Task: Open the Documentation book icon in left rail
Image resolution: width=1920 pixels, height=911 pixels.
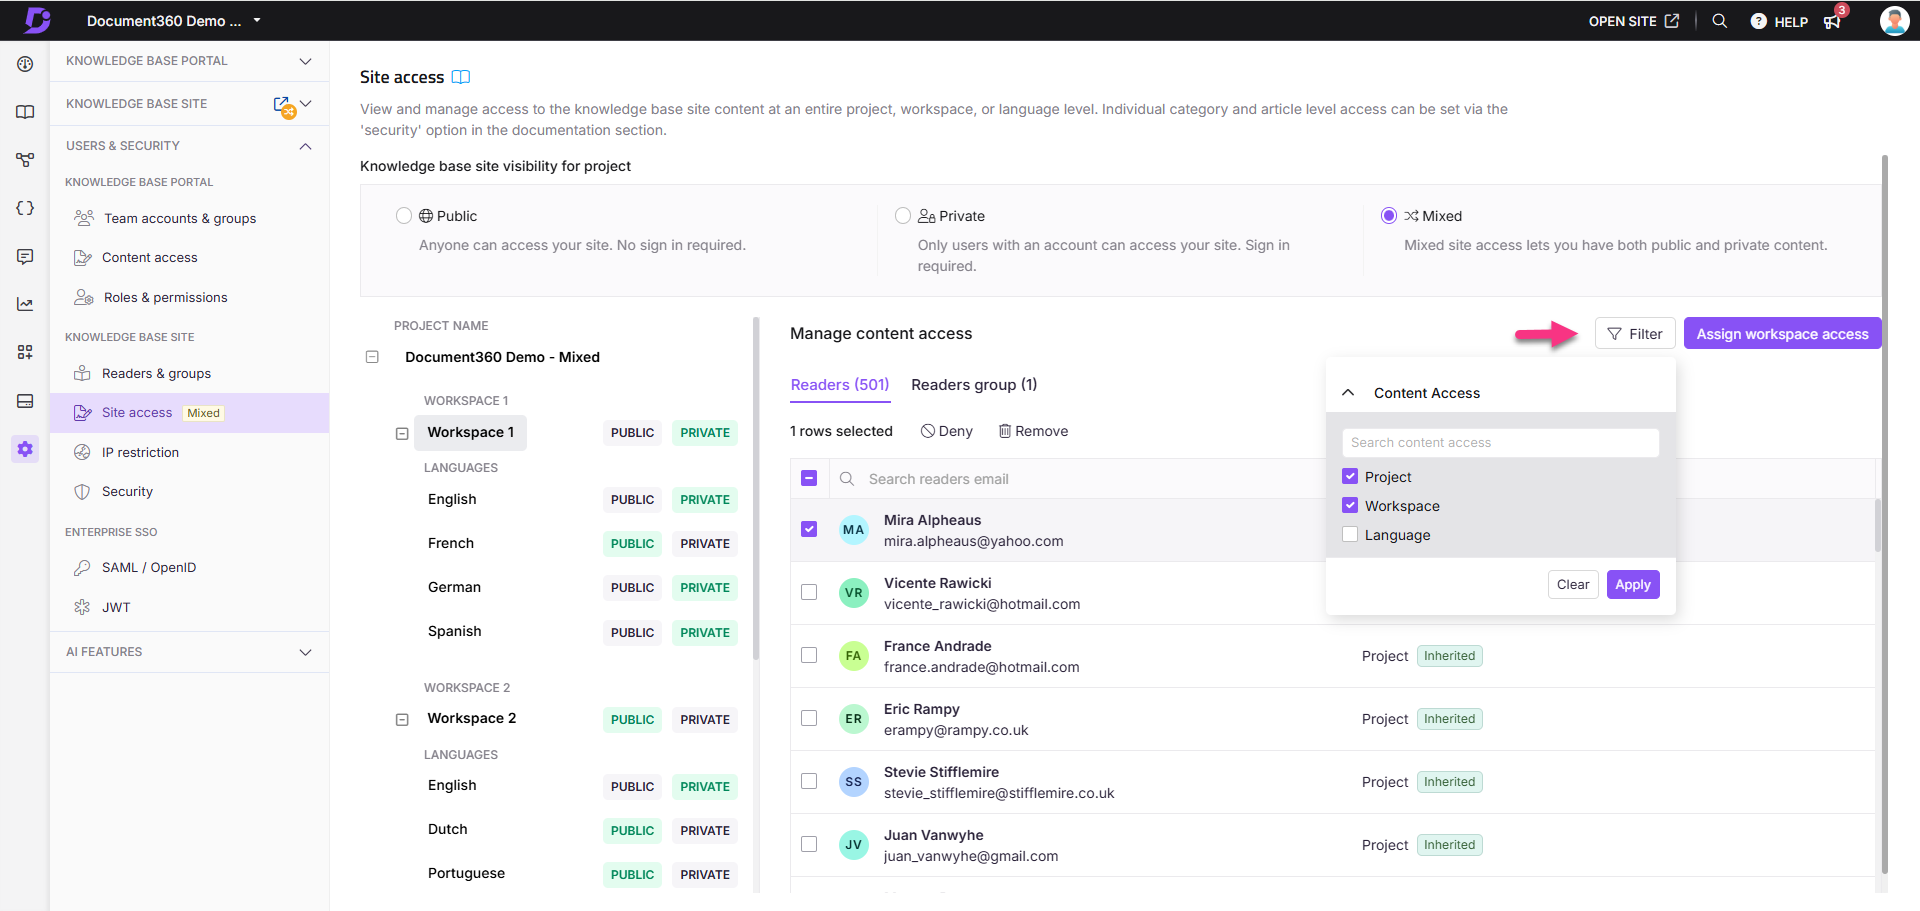Action: click(25, 112)
